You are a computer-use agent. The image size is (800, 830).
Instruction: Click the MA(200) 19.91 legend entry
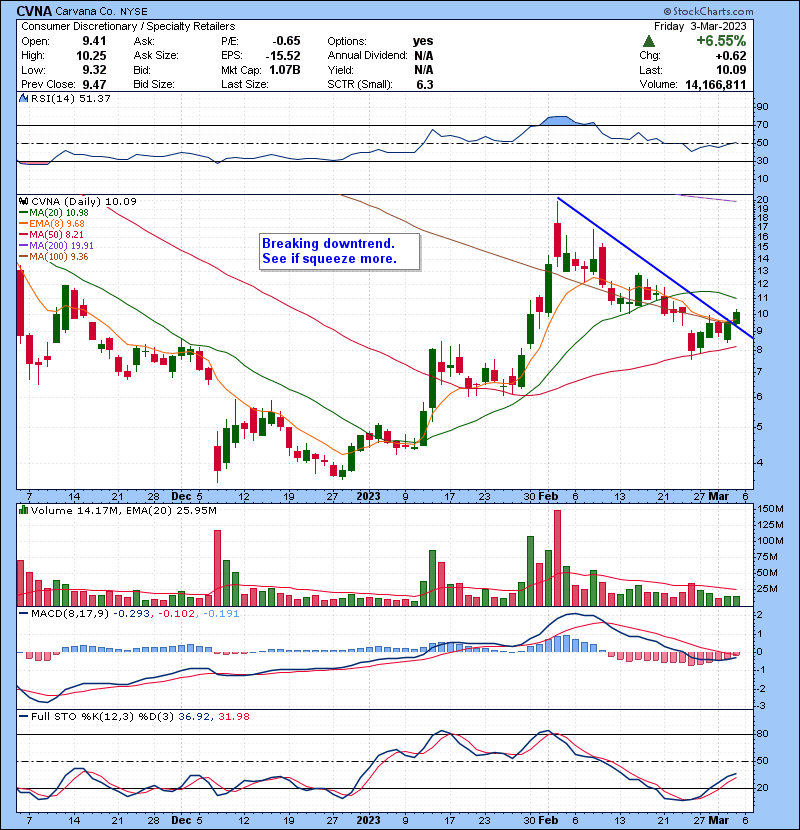click(x=57, y=246)
